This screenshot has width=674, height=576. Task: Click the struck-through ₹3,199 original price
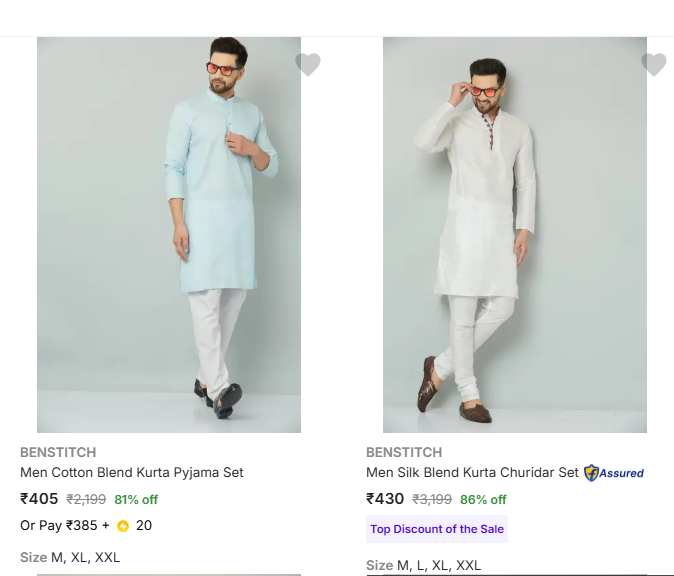432,500
